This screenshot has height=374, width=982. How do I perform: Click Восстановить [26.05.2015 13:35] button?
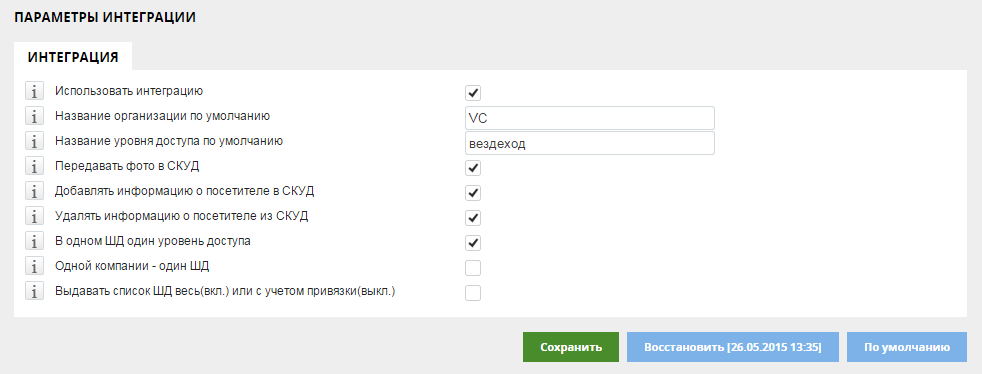click(733, 347)
